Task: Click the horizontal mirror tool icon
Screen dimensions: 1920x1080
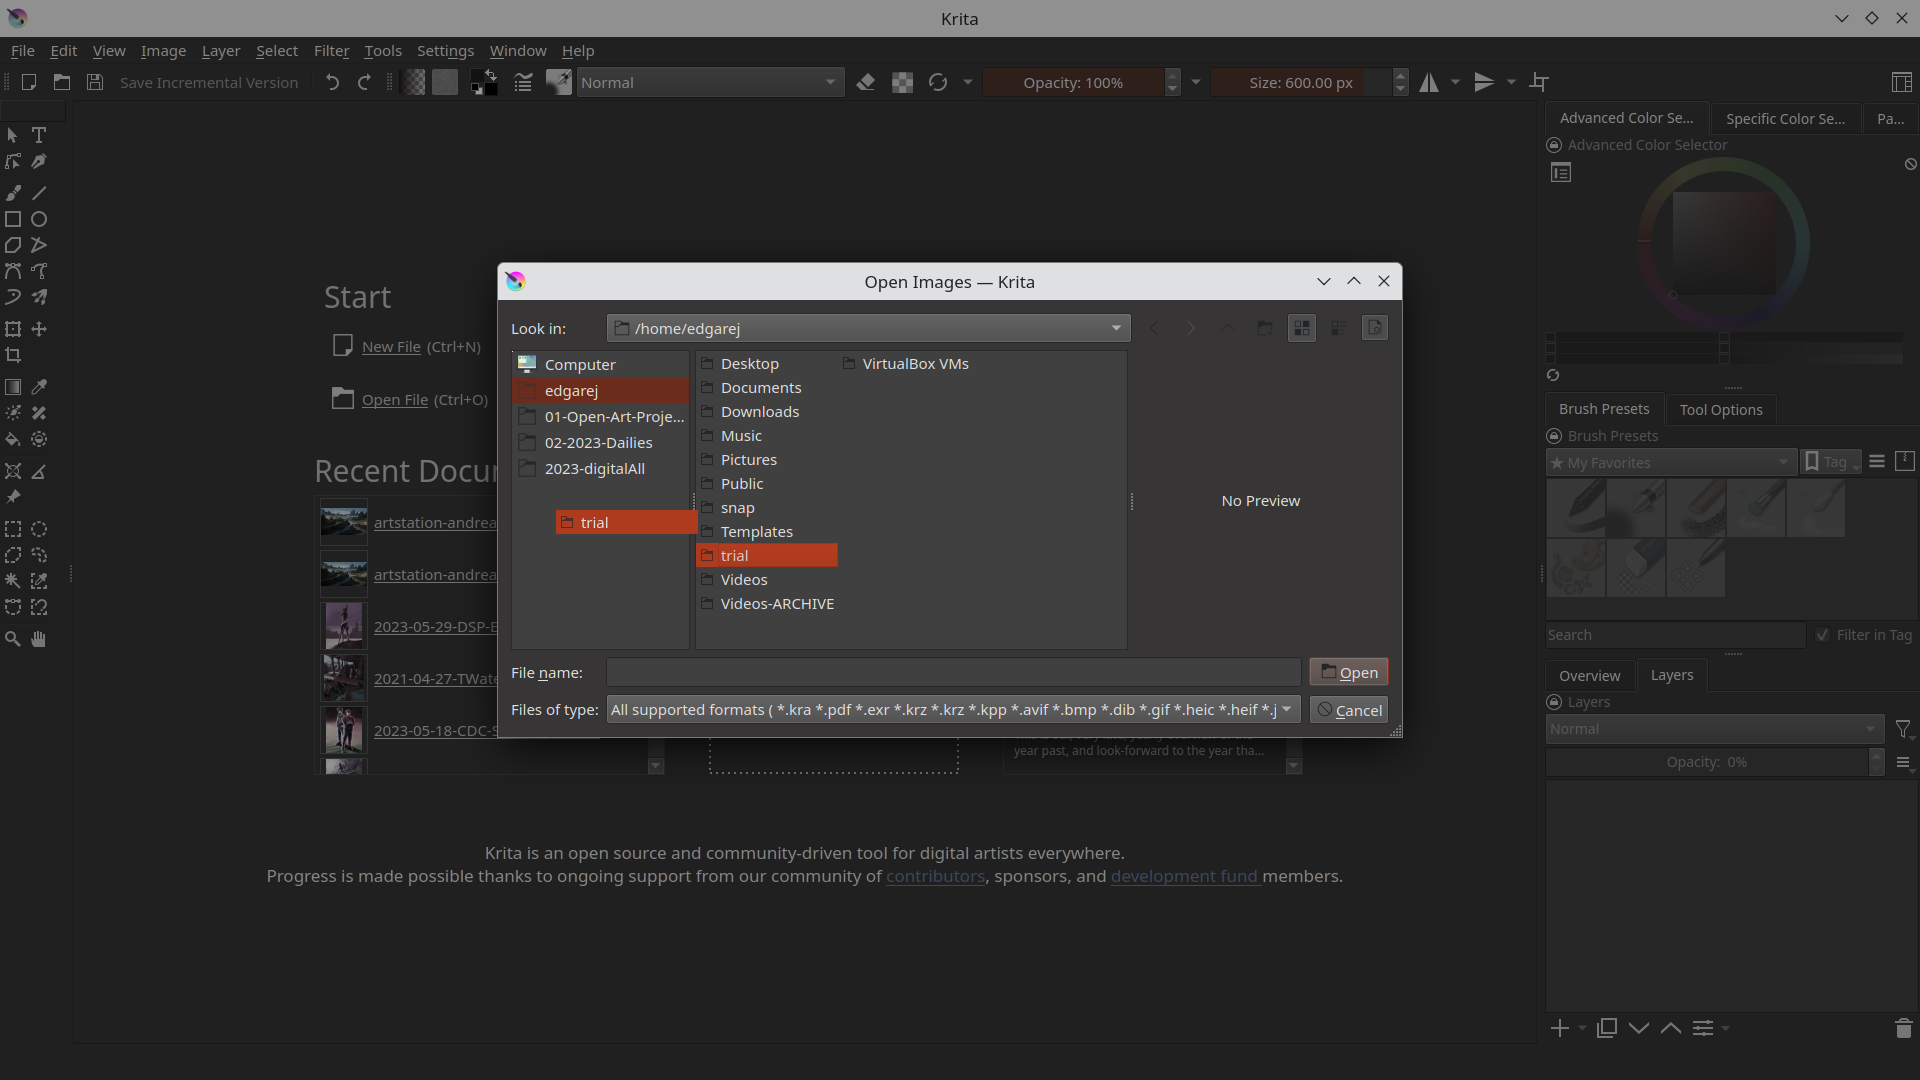Action: 1429,83
